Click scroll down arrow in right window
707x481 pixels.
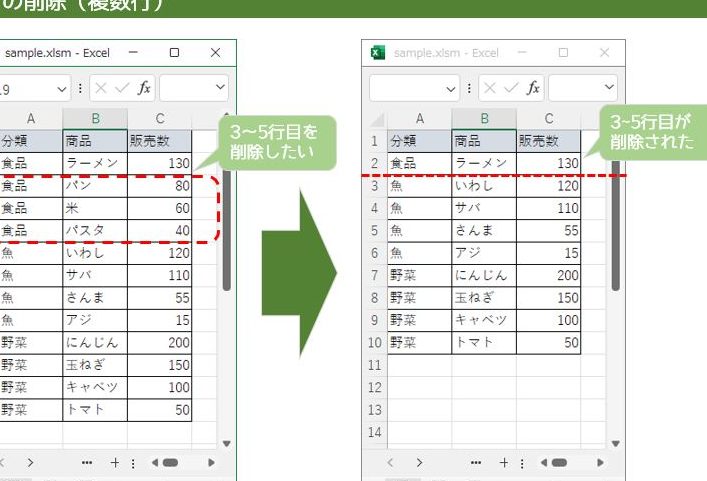pyautogui.click(x=616, y=444)
